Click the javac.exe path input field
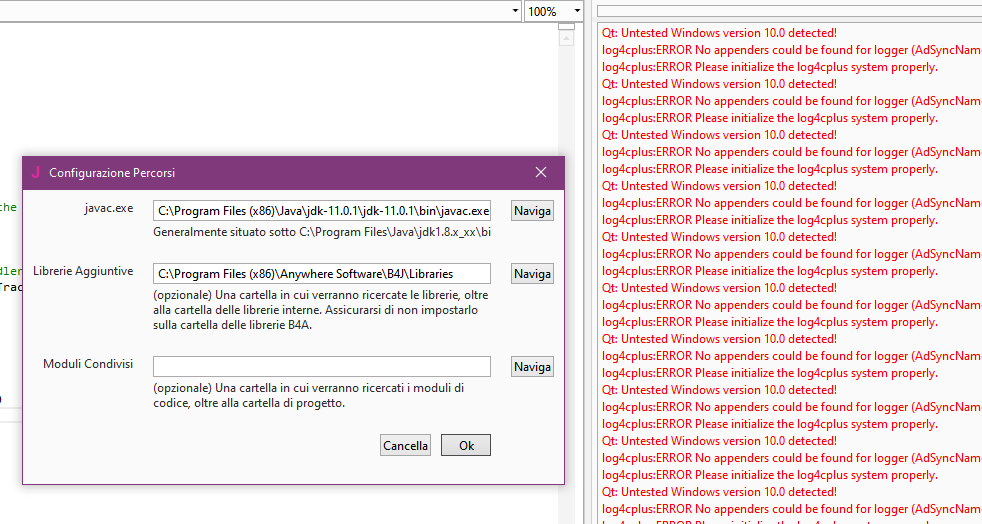This screenshot has width=982, height=524. coord(322,211)
